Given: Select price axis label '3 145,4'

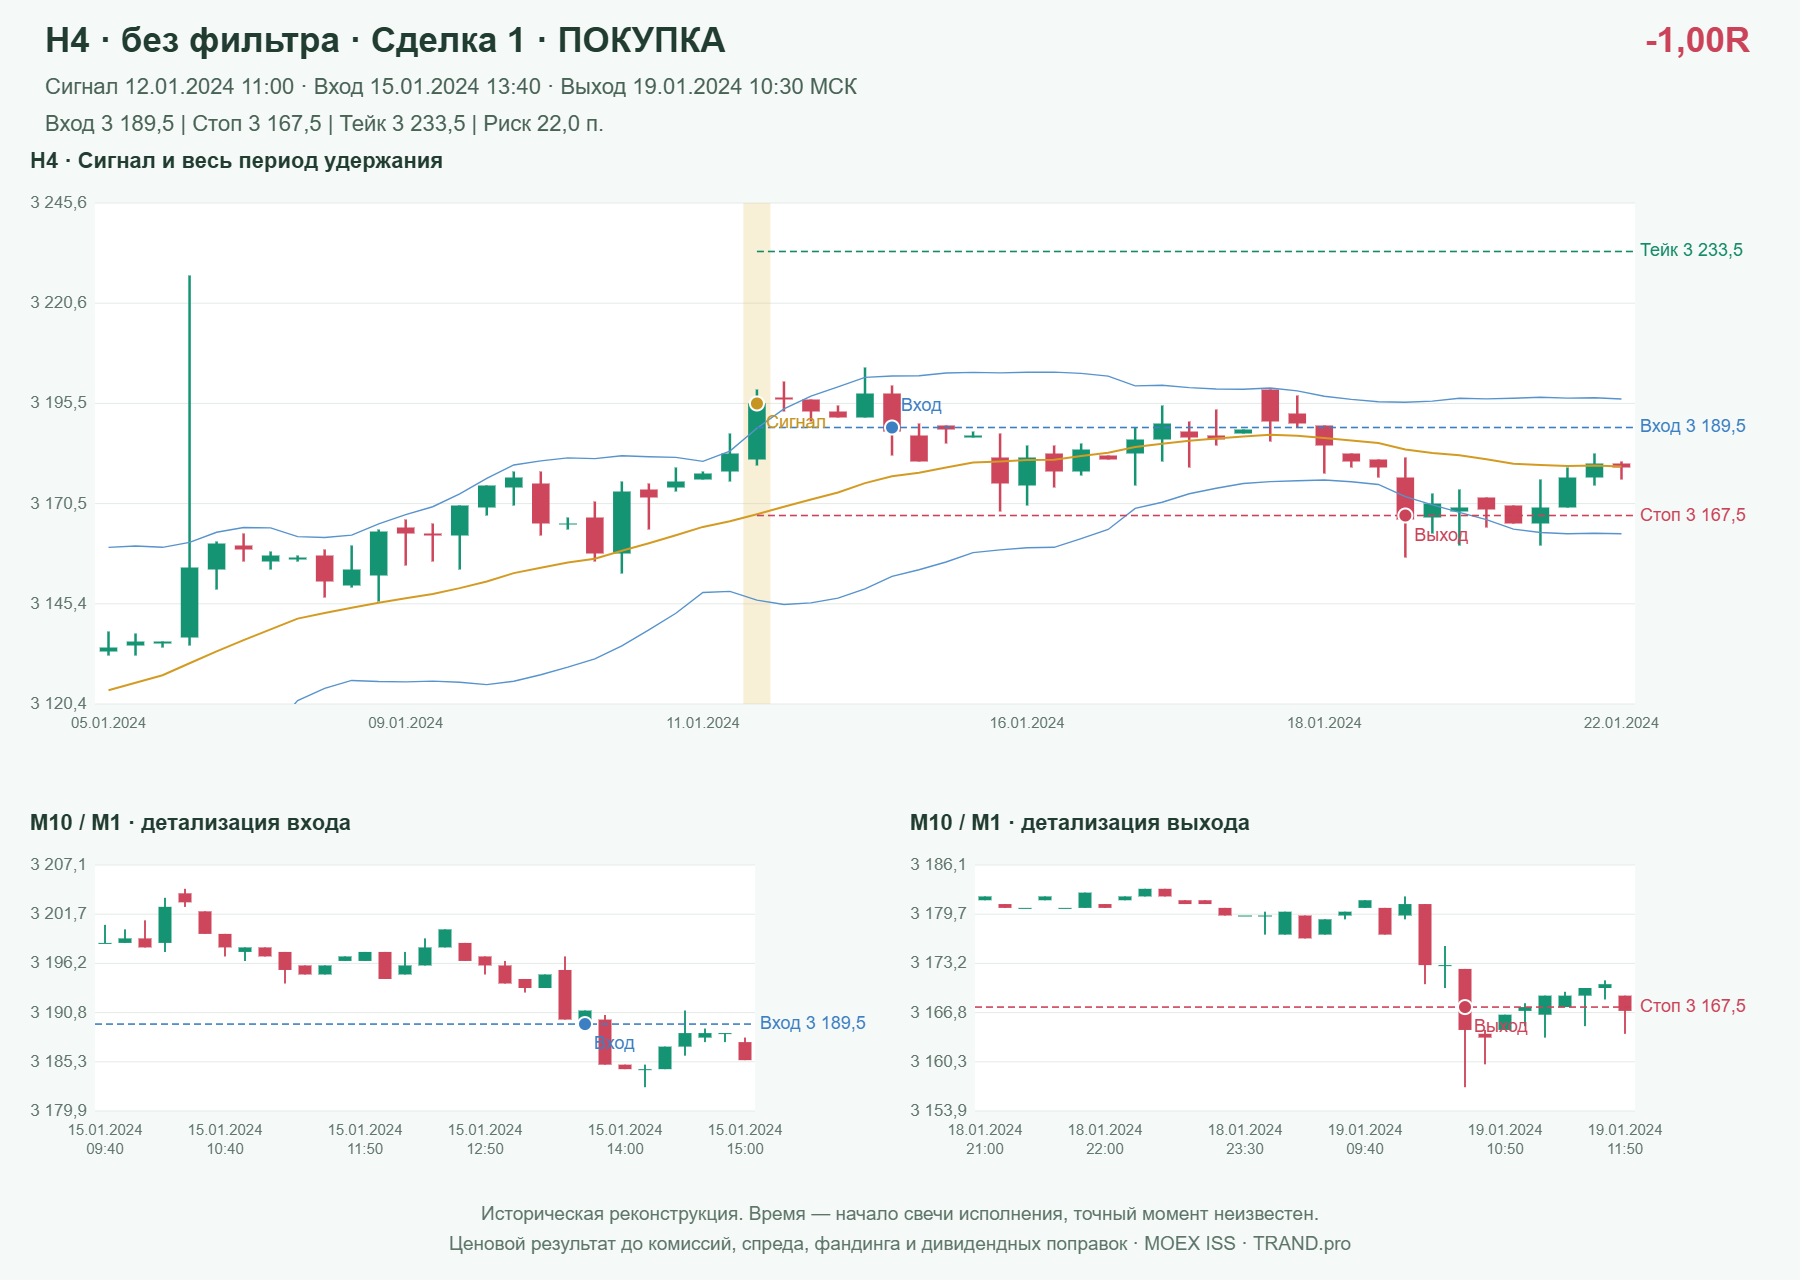Looking at the screenshot, I should [59, 604].
